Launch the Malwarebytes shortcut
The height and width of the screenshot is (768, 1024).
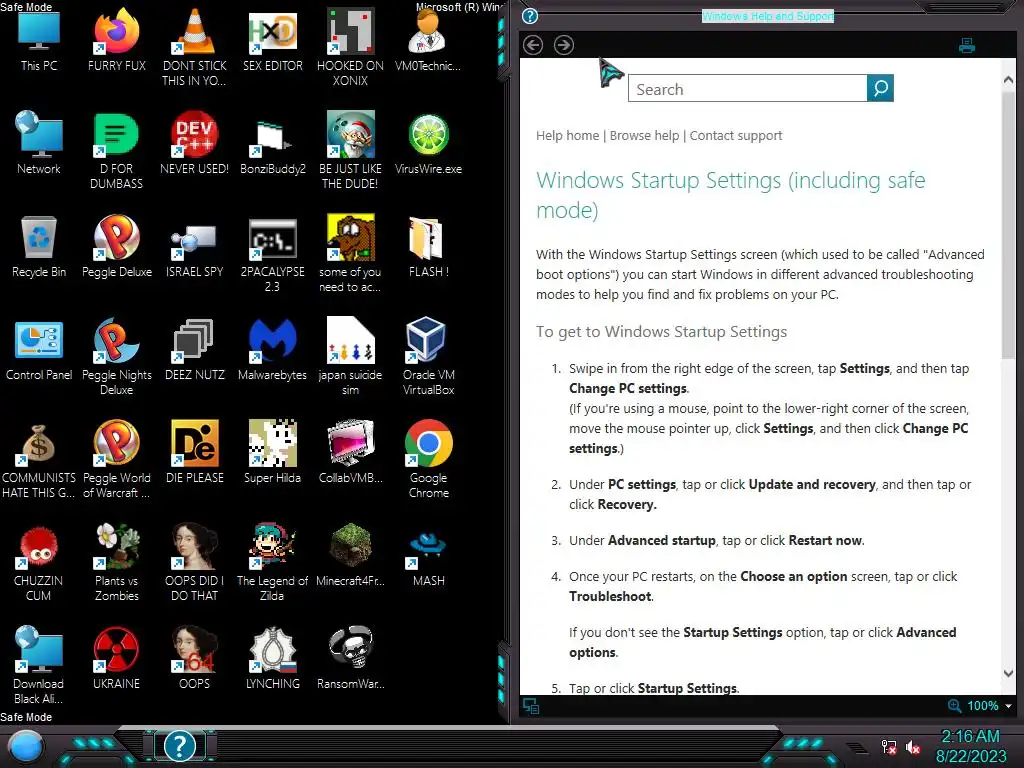click(272, 349)
